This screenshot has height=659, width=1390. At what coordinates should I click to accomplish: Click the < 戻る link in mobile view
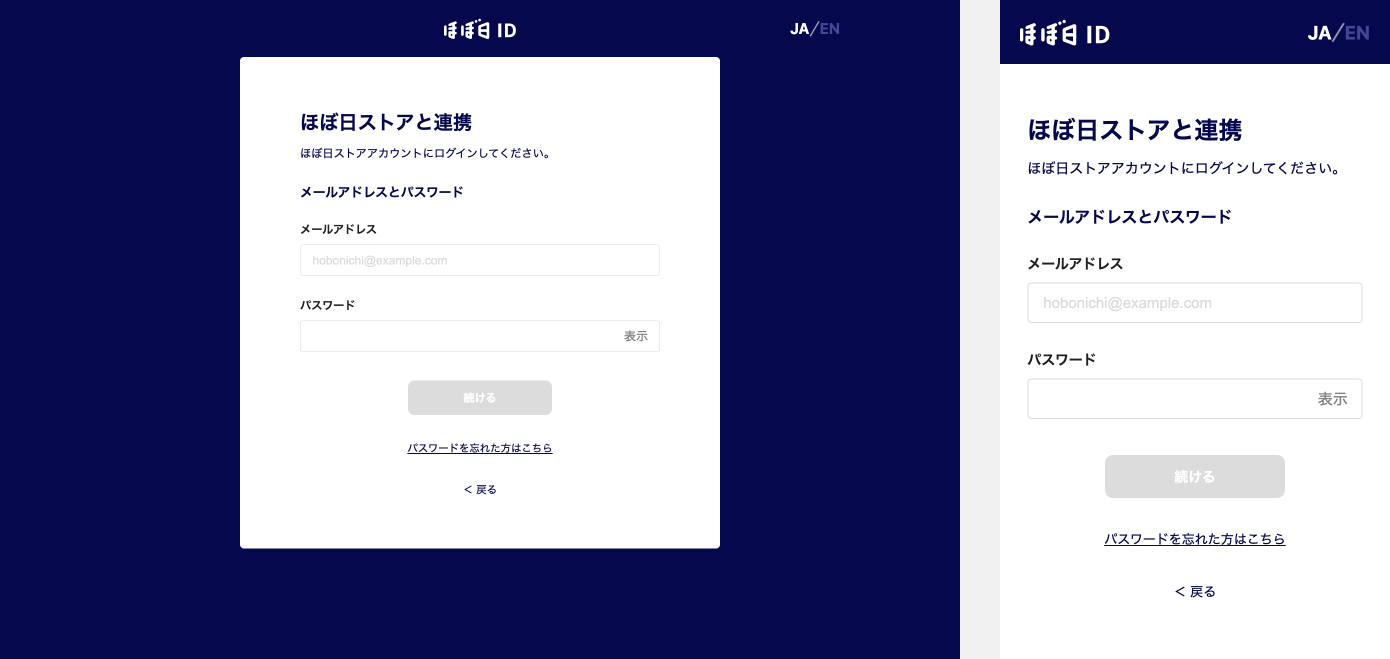[x=1195, y=592]
